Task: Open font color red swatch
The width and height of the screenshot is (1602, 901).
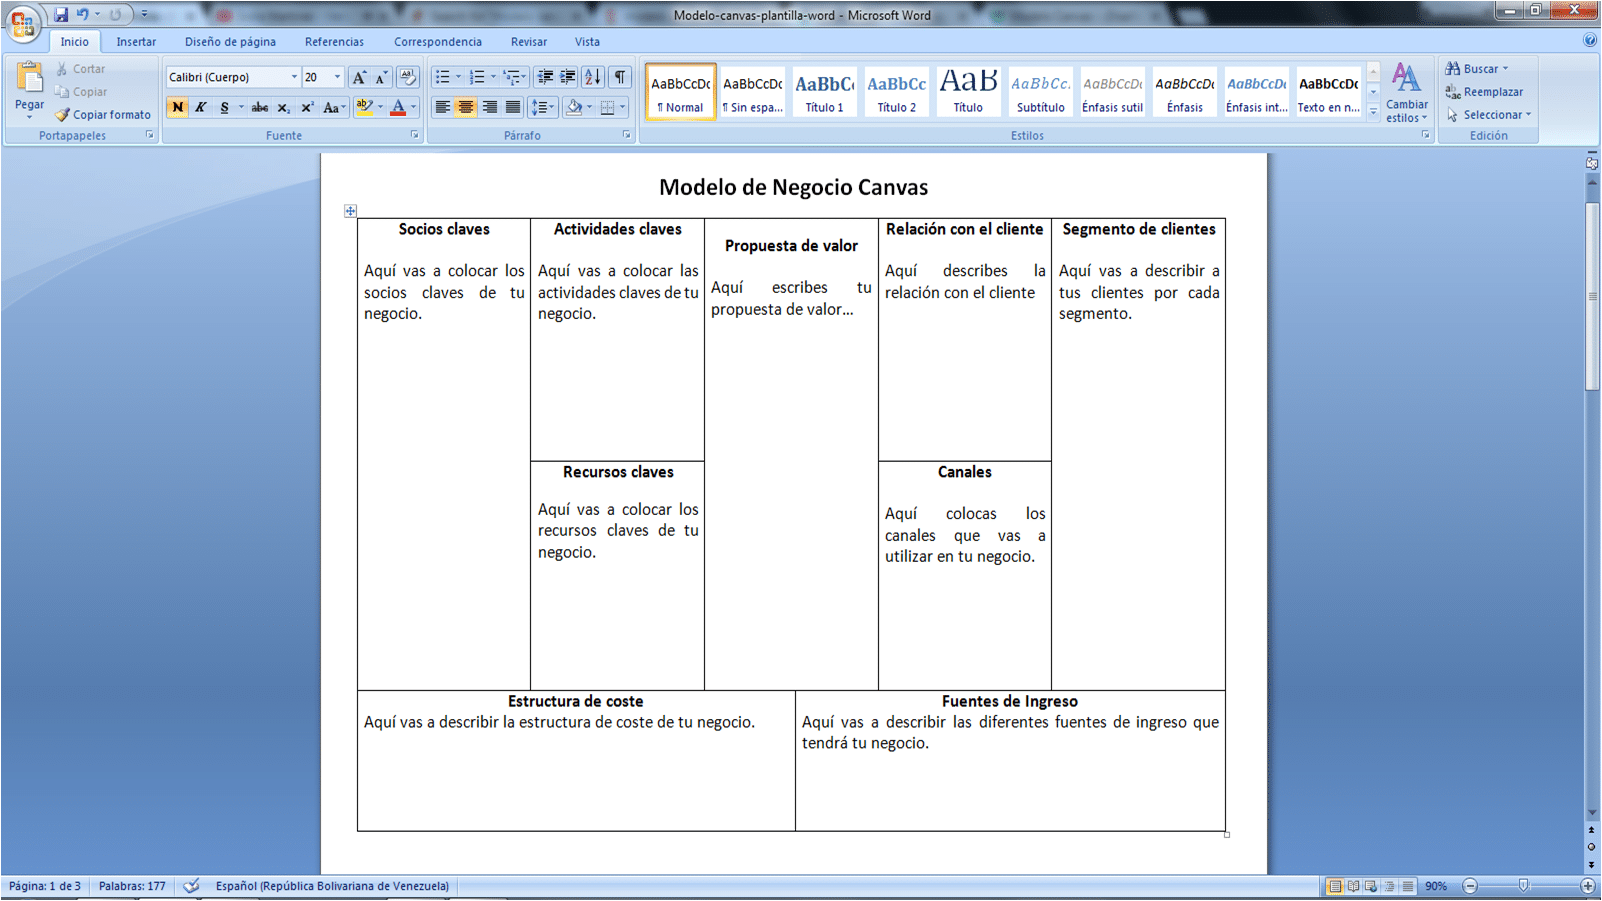Action: pyautogui.click(x=398, y=107)
